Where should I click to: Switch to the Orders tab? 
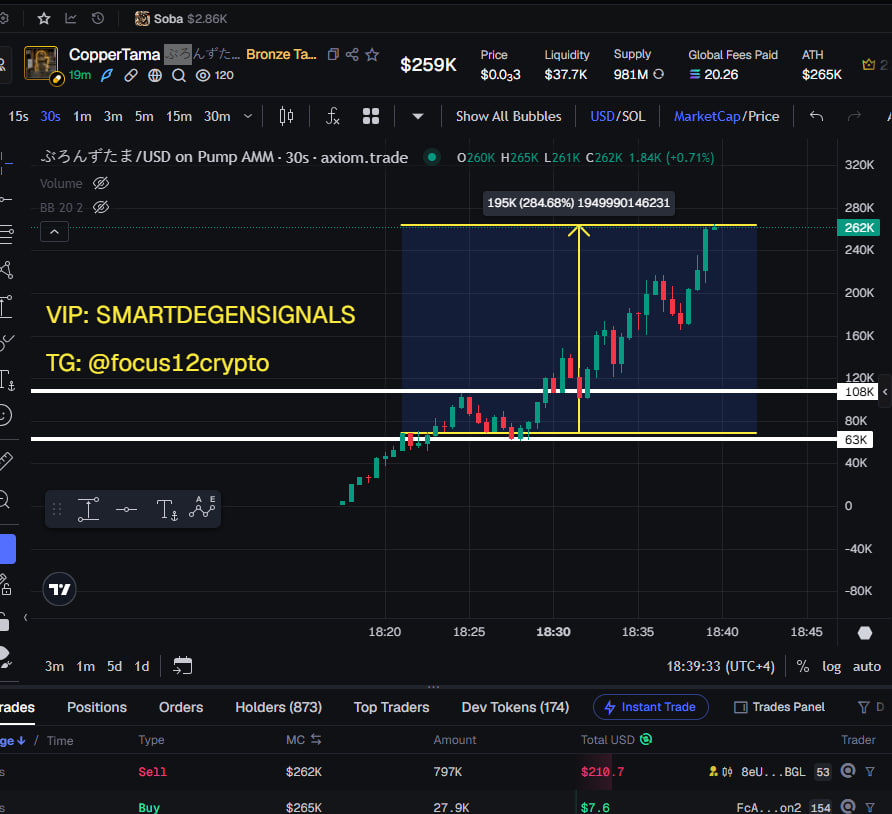click(181, 707)
